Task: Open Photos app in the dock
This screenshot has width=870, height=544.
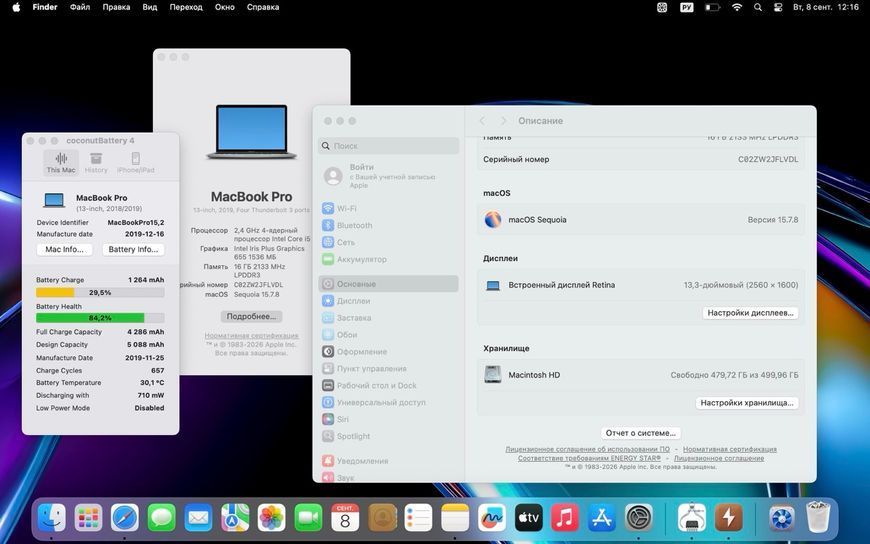Action: 271,518
